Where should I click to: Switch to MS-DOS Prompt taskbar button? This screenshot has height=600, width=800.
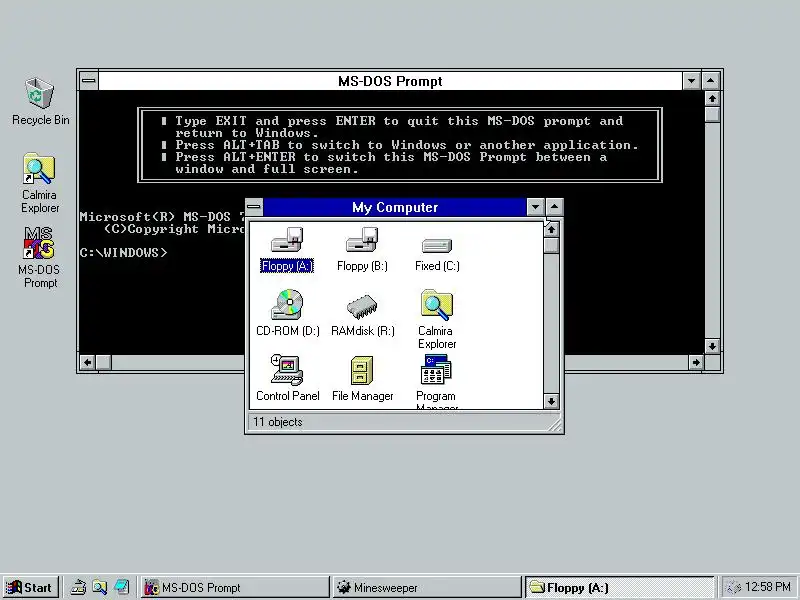click(x=235, y=587)
